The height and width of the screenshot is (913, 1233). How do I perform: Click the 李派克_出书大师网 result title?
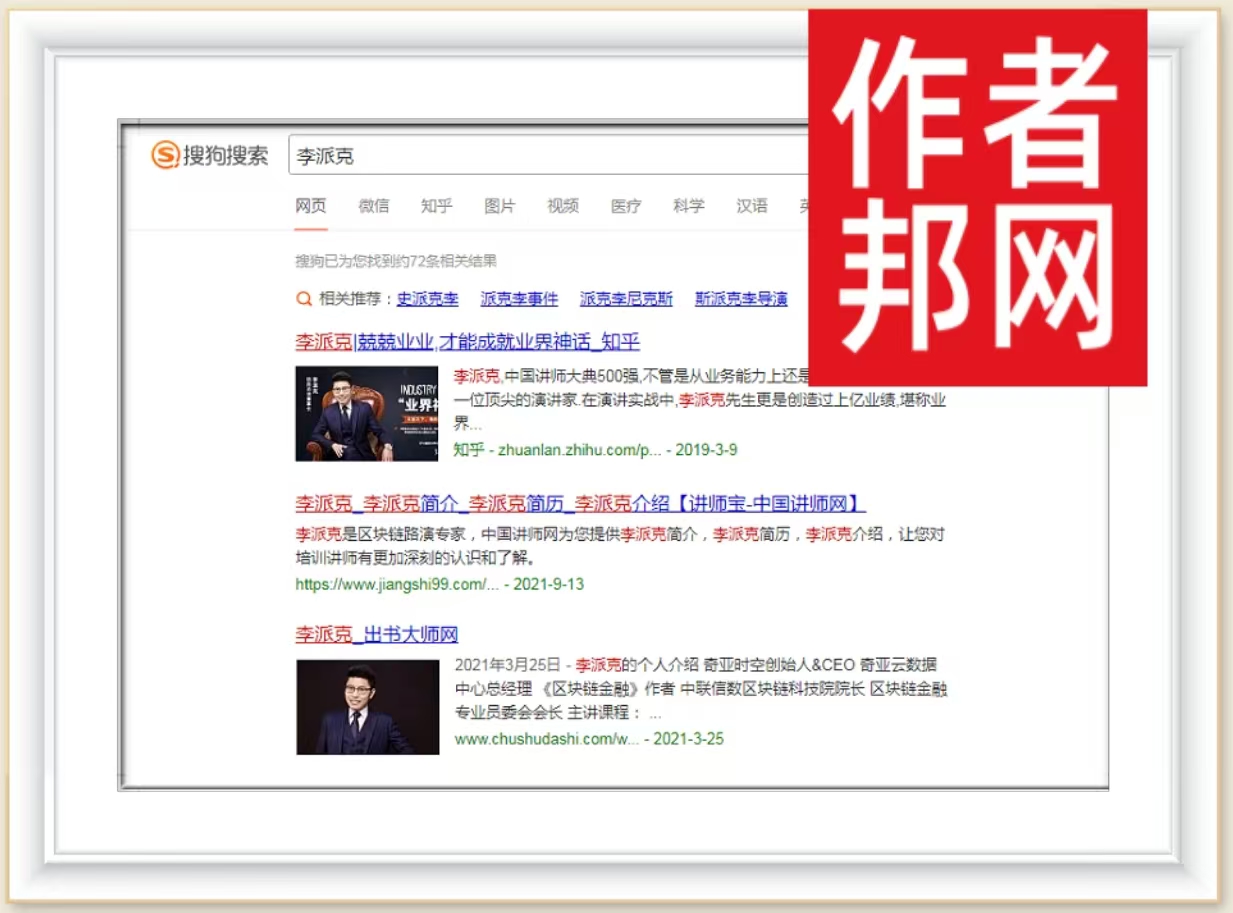[x=376, y=635]
